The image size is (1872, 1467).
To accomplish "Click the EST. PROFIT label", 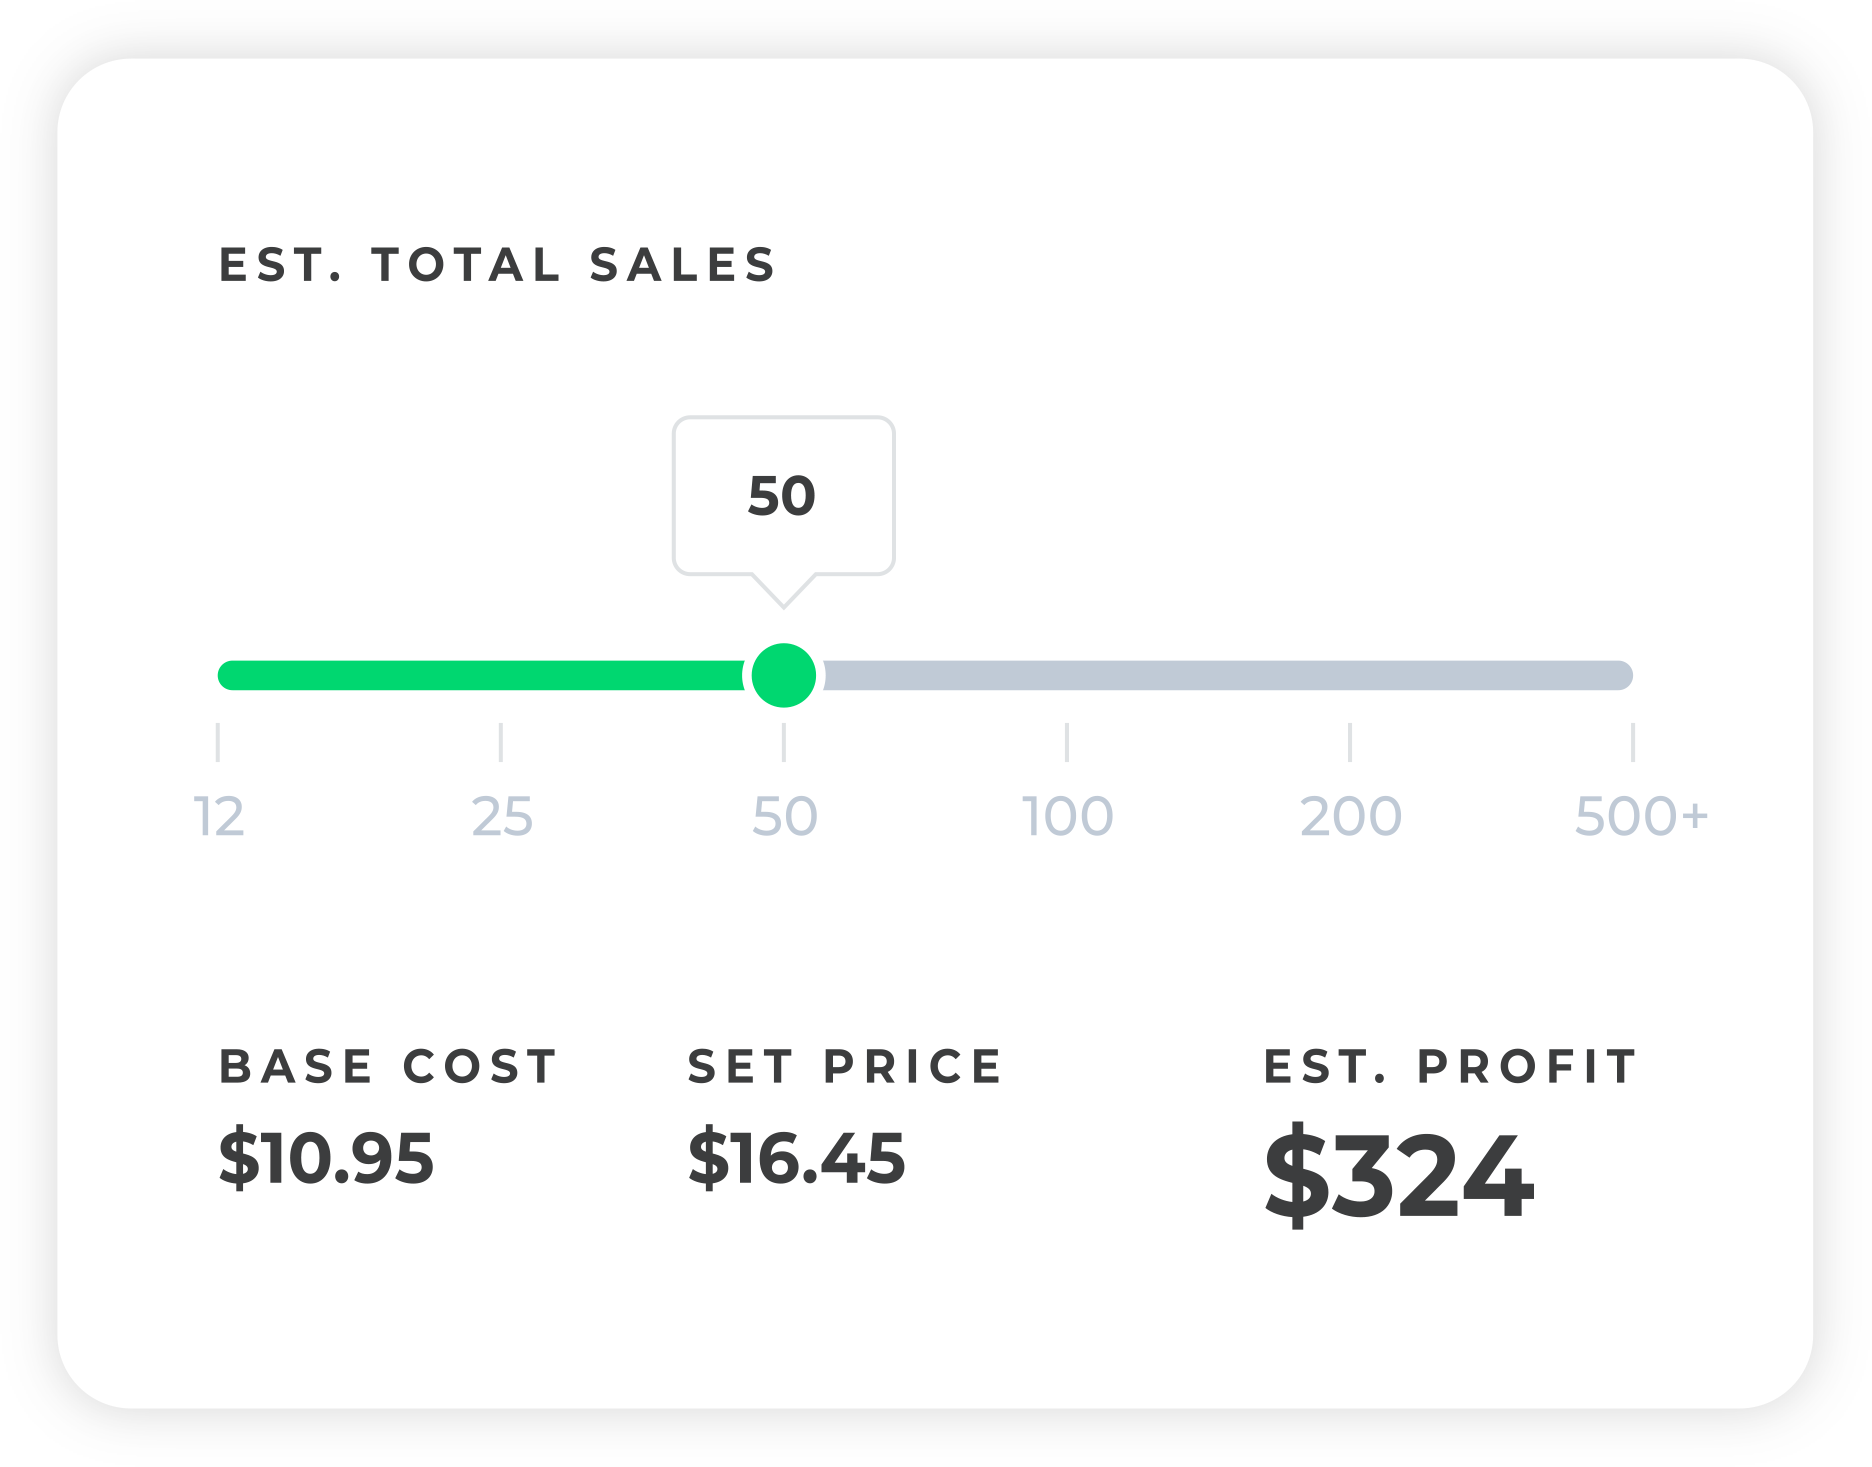I will point(1450,1067).
